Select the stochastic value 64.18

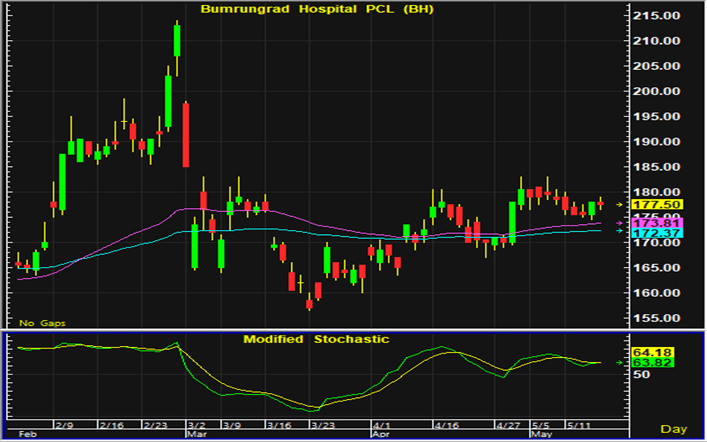[653, 352]
